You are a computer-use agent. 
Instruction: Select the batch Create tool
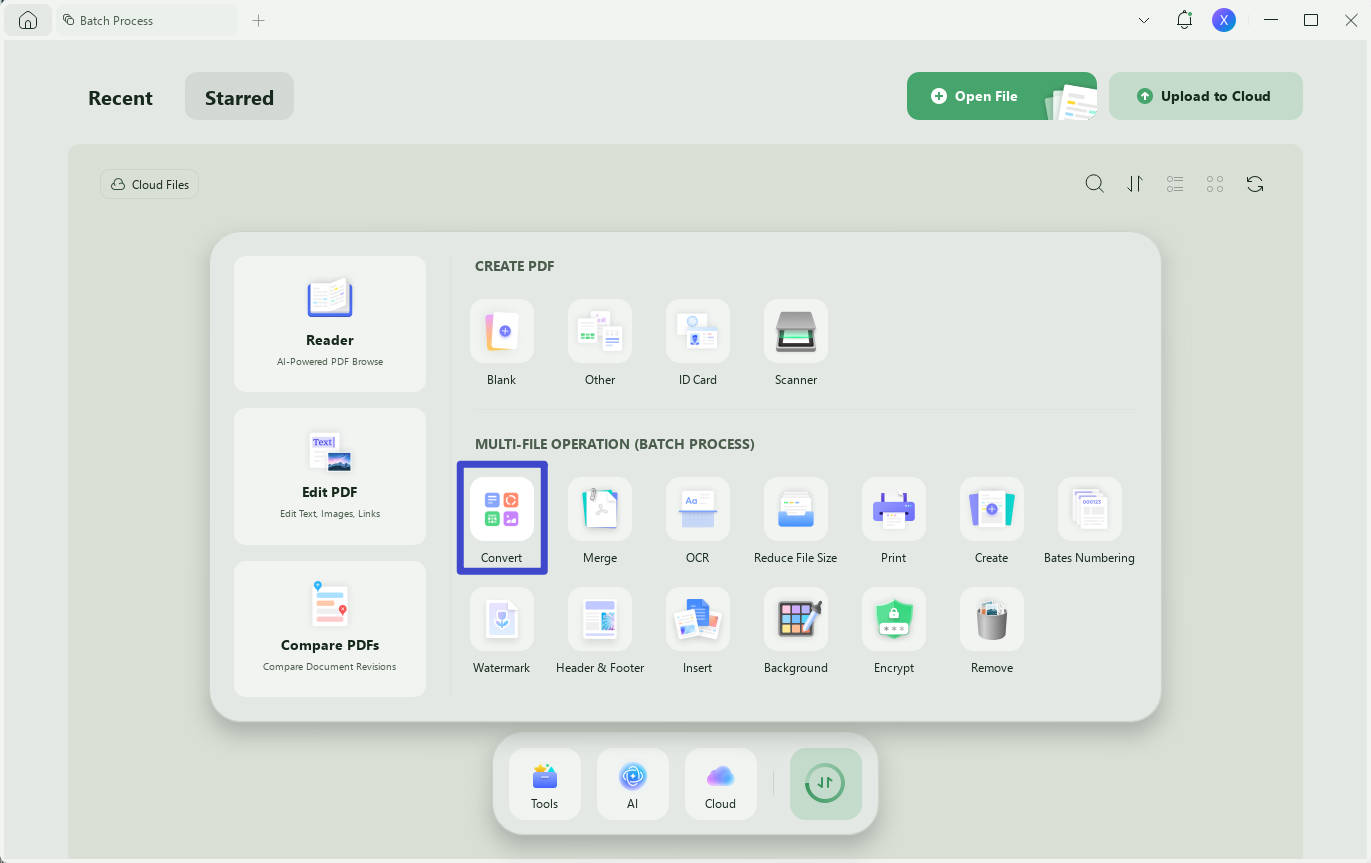[x=992, y=520]
